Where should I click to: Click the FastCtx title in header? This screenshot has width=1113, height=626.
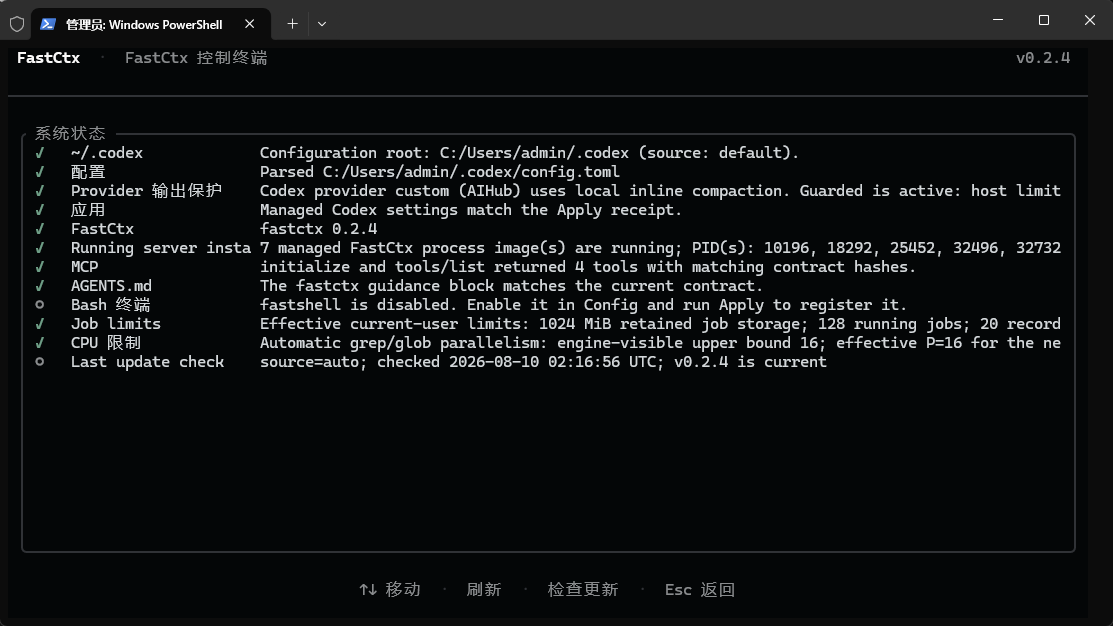(x=48, y=57)
